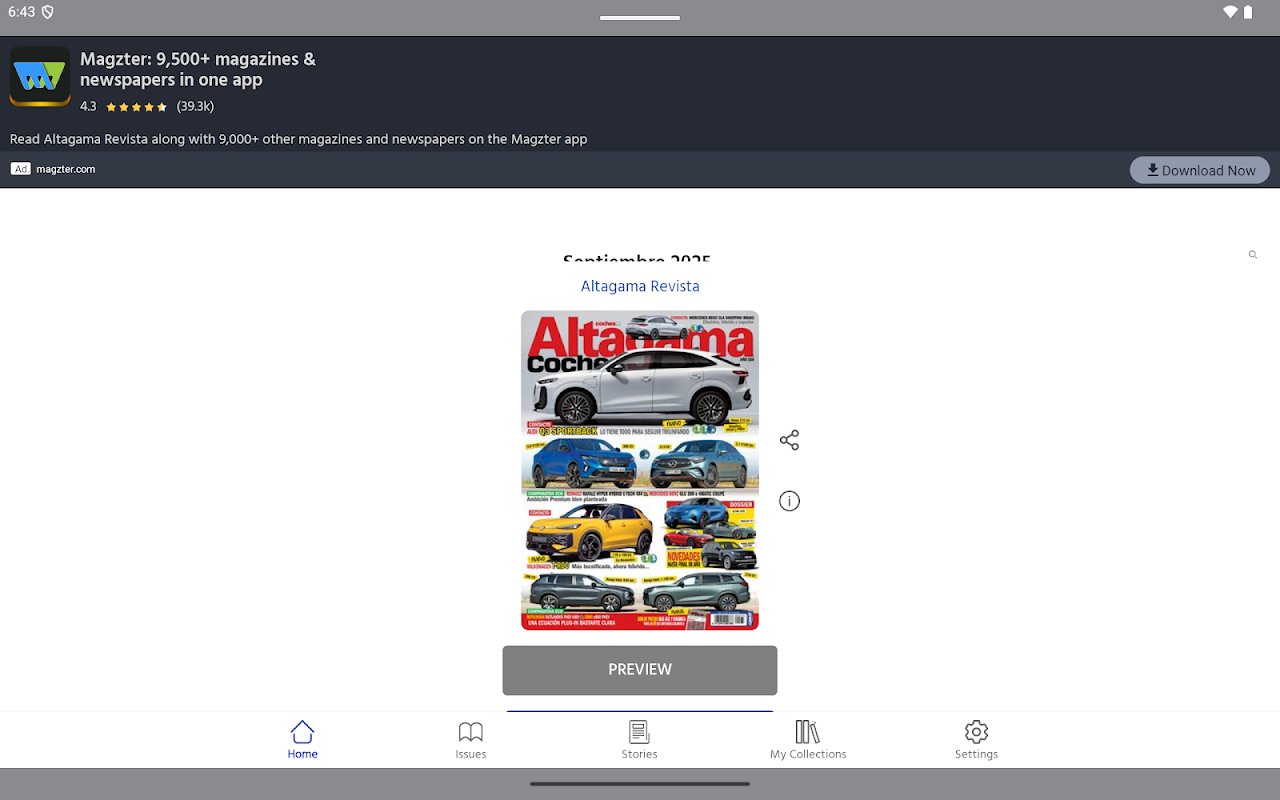
Task: Tap the Android navigation gesture bar
Action: pyautogui.click(x=640, y=784)
